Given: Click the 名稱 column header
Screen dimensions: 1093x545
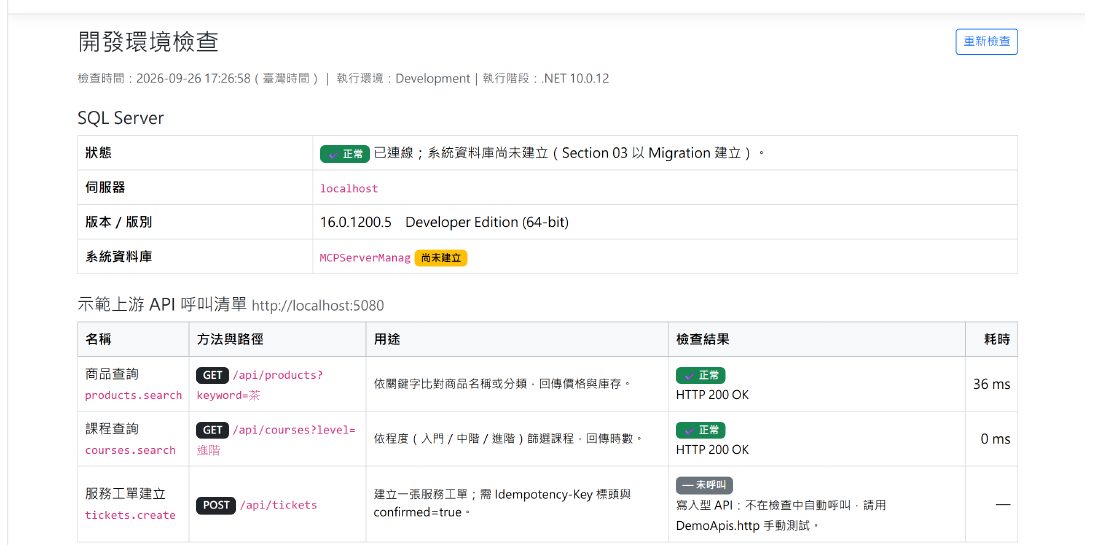Looking at the screenshot, I should [x=98, y=339].
